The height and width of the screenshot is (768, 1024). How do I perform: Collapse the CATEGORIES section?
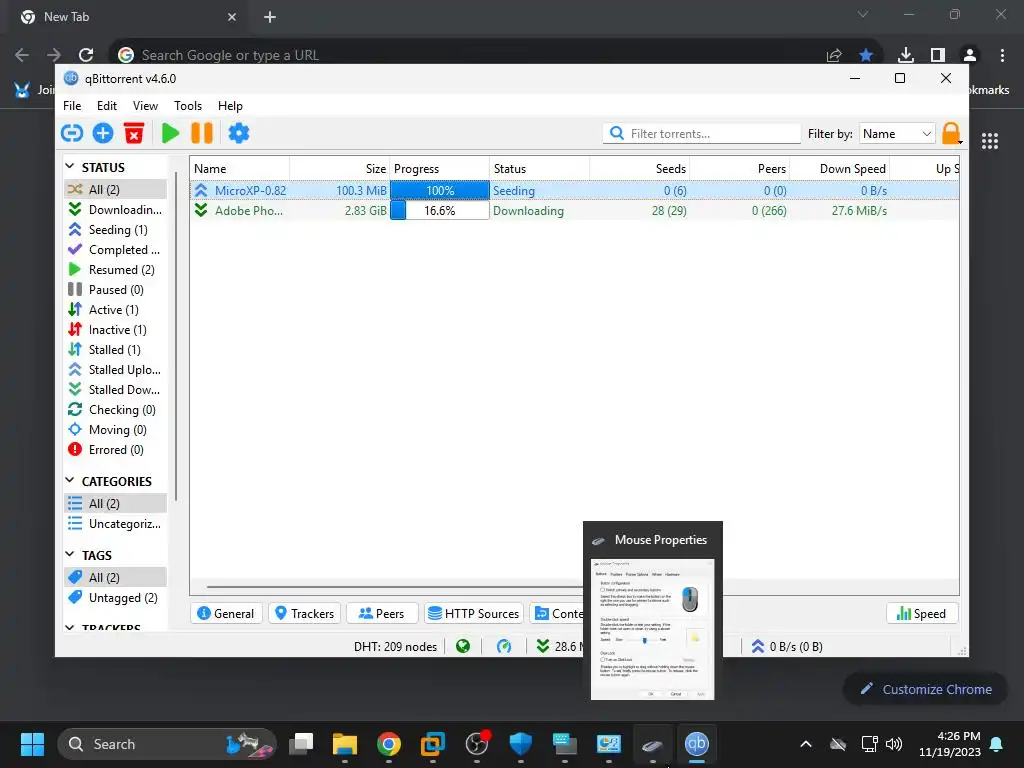70,481
